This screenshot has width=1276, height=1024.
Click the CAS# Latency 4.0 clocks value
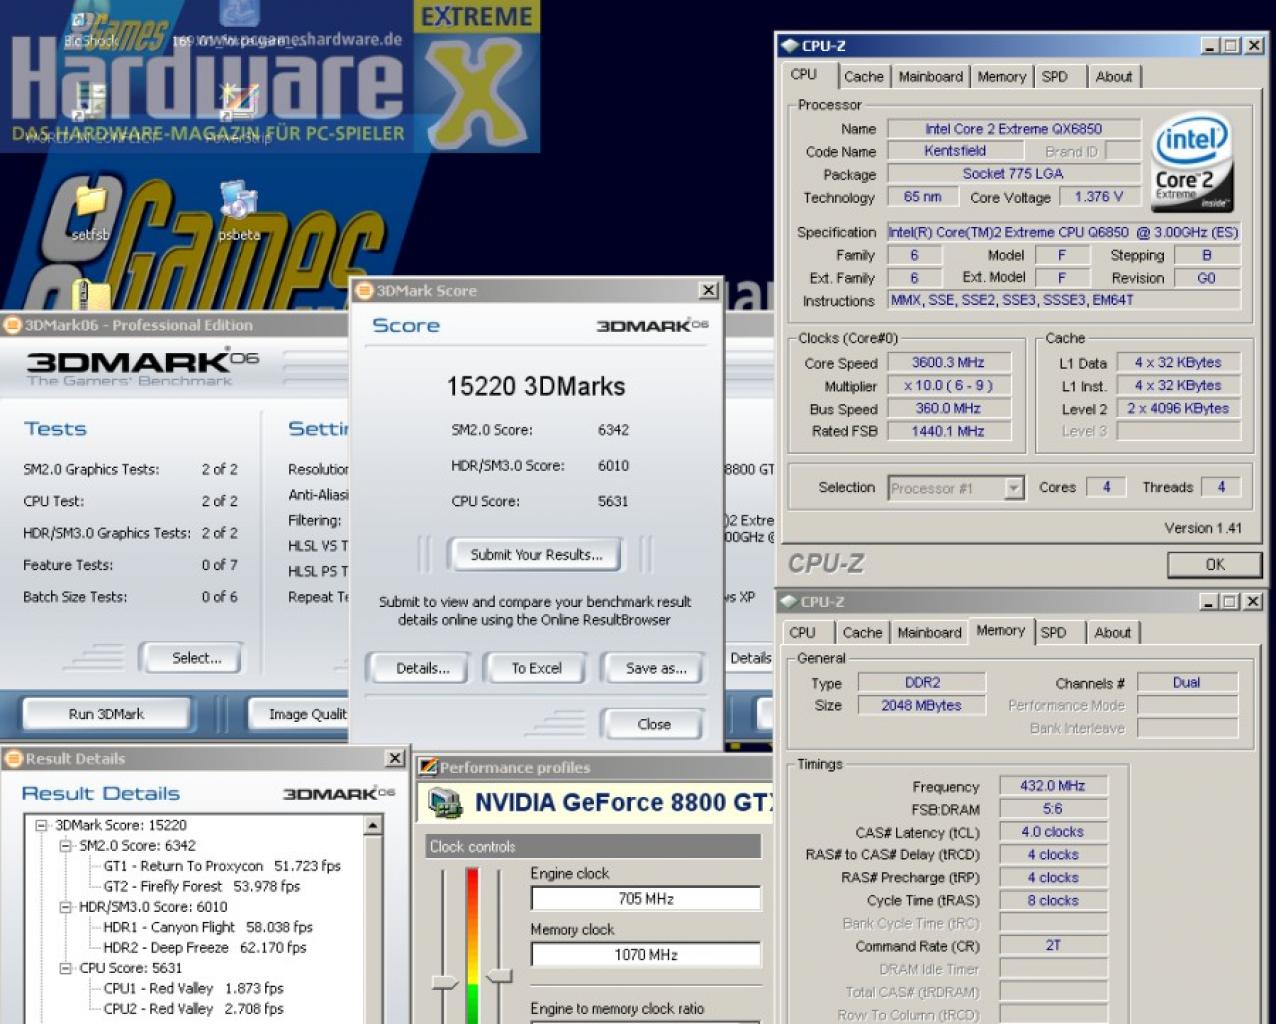coord(1053,832)
